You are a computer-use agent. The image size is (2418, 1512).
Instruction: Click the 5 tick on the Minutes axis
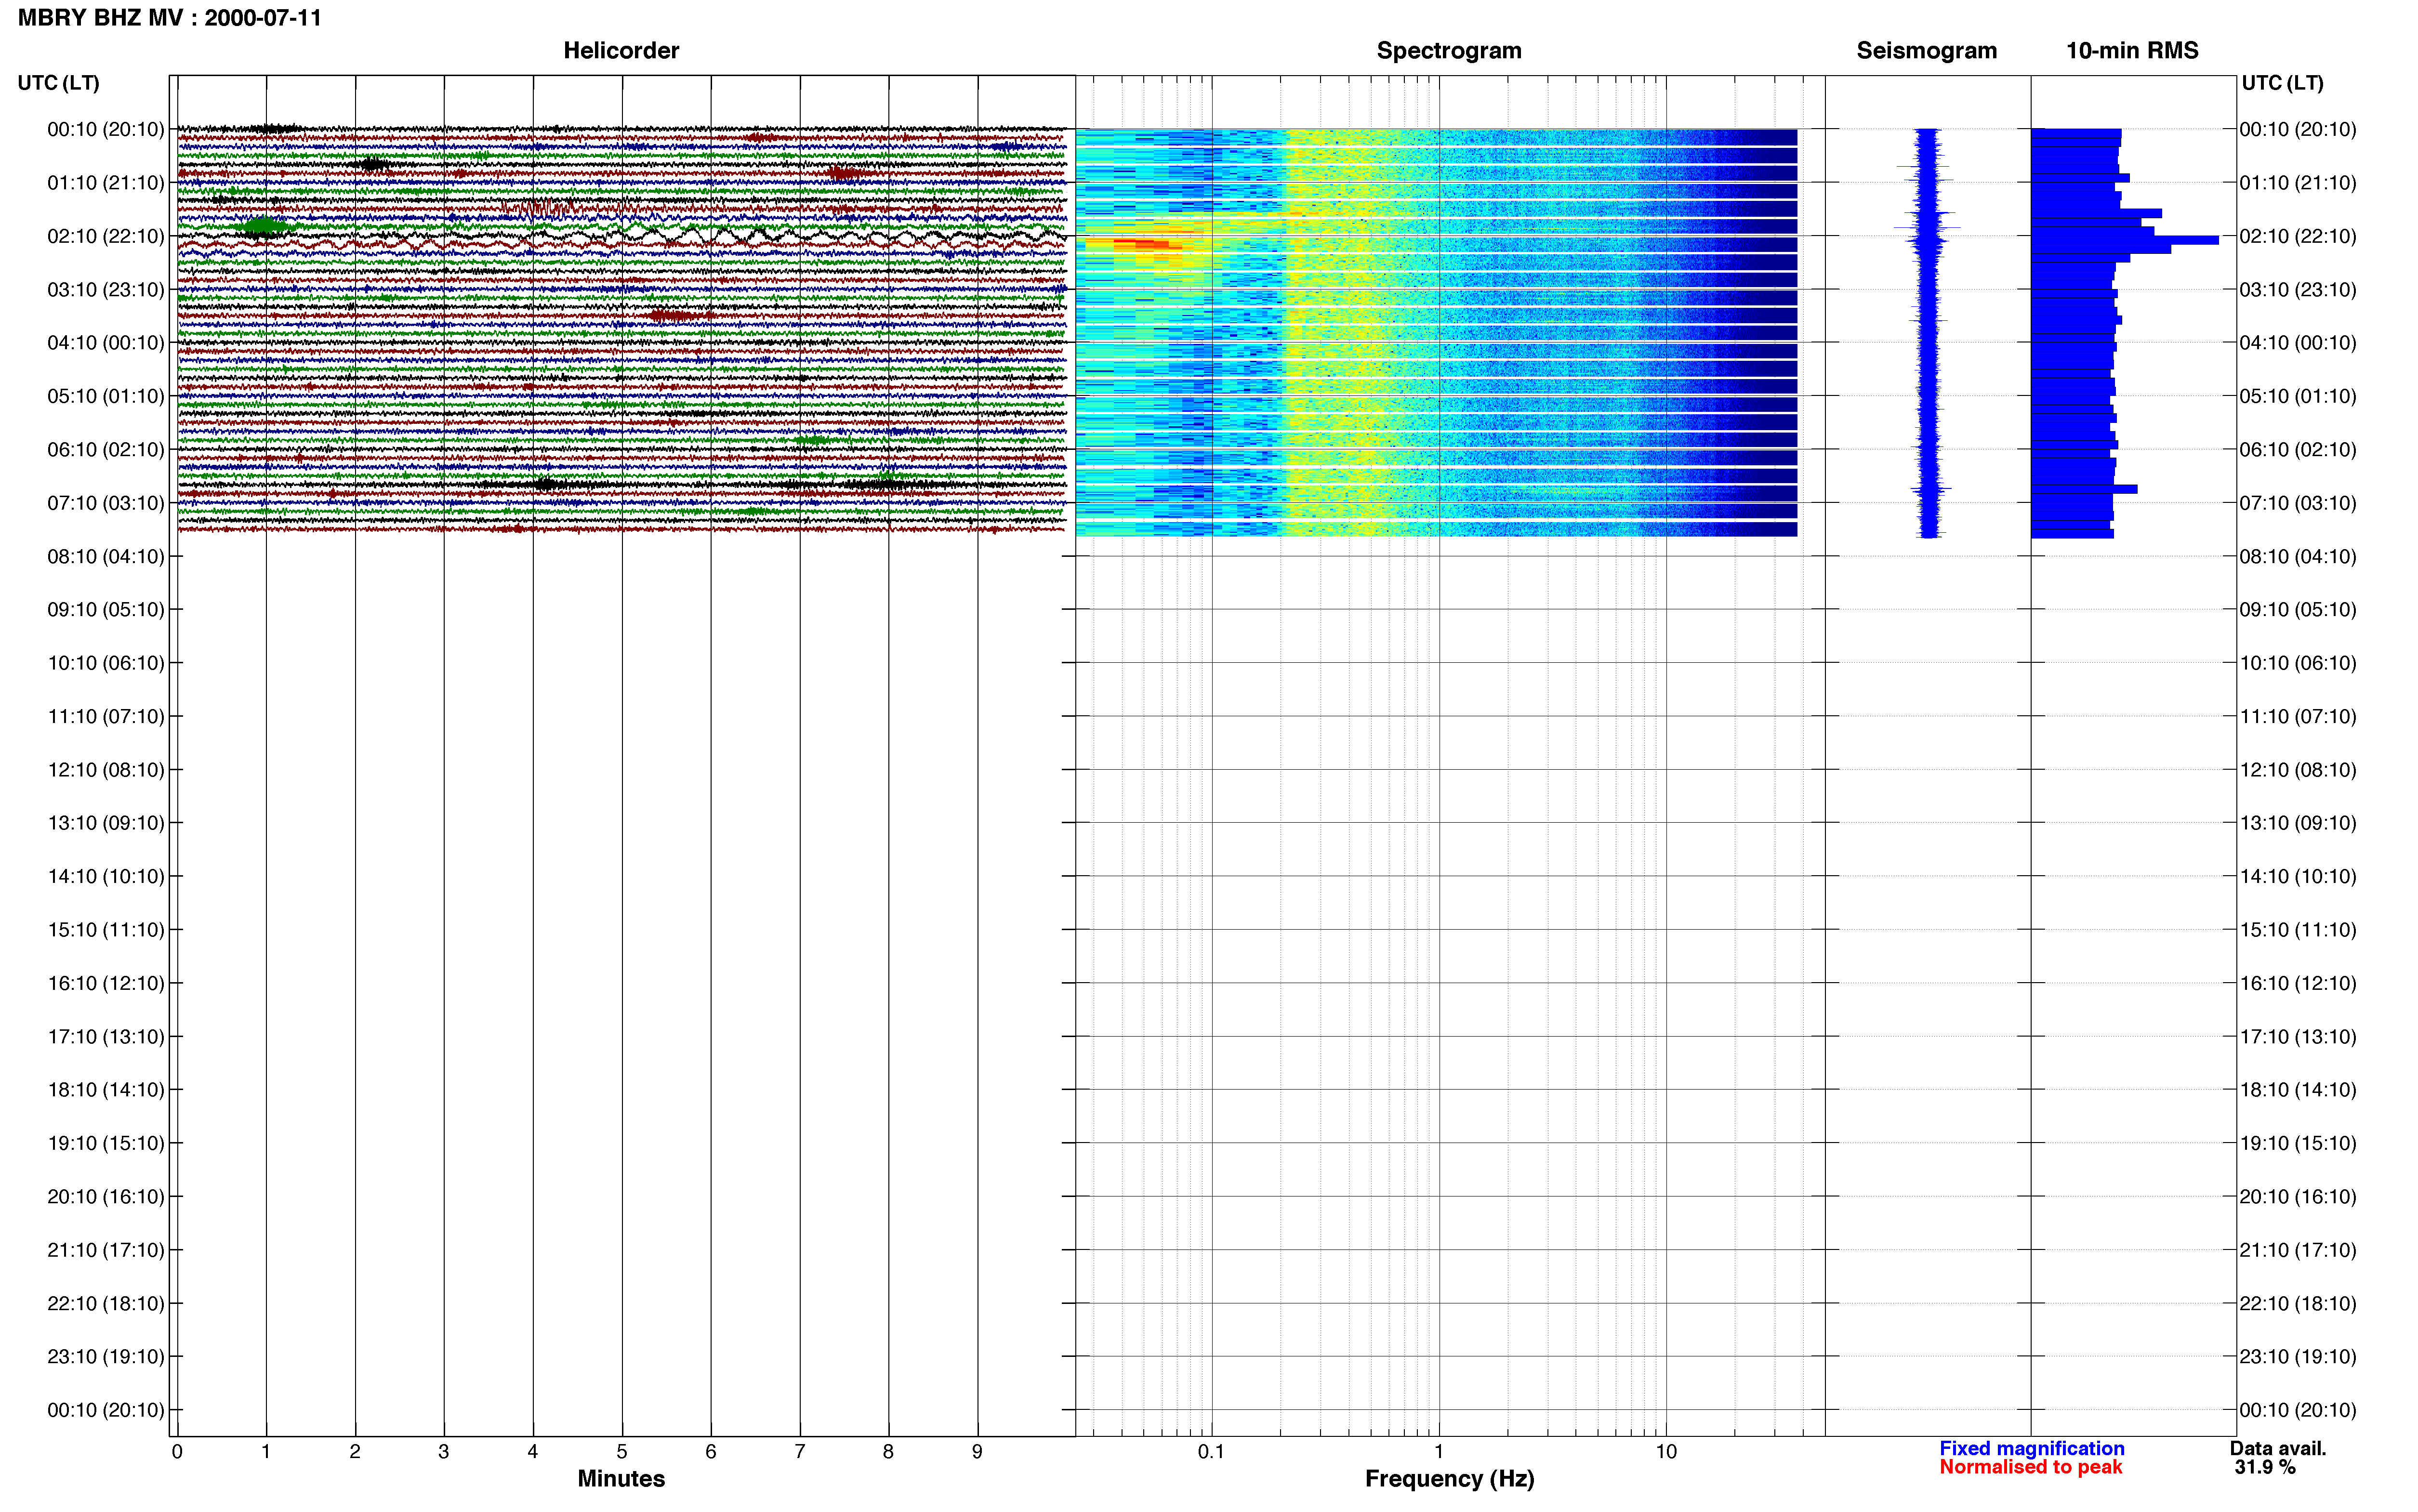(622, 1452)
